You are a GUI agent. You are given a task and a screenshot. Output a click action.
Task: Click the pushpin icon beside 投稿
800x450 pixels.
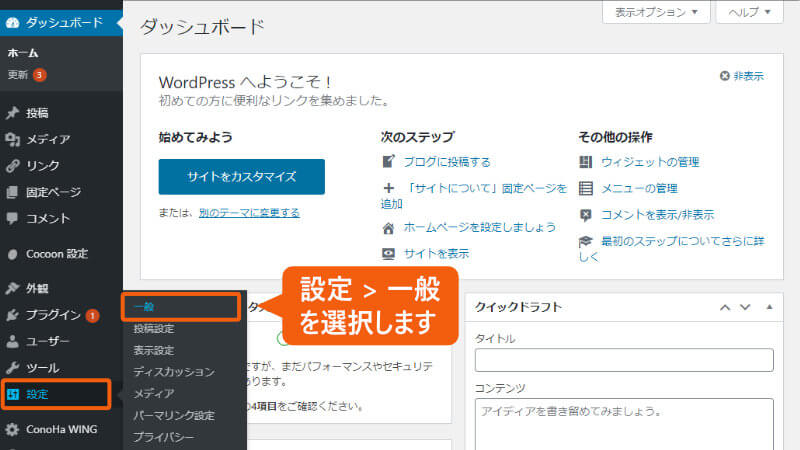(x=12, y=113)
